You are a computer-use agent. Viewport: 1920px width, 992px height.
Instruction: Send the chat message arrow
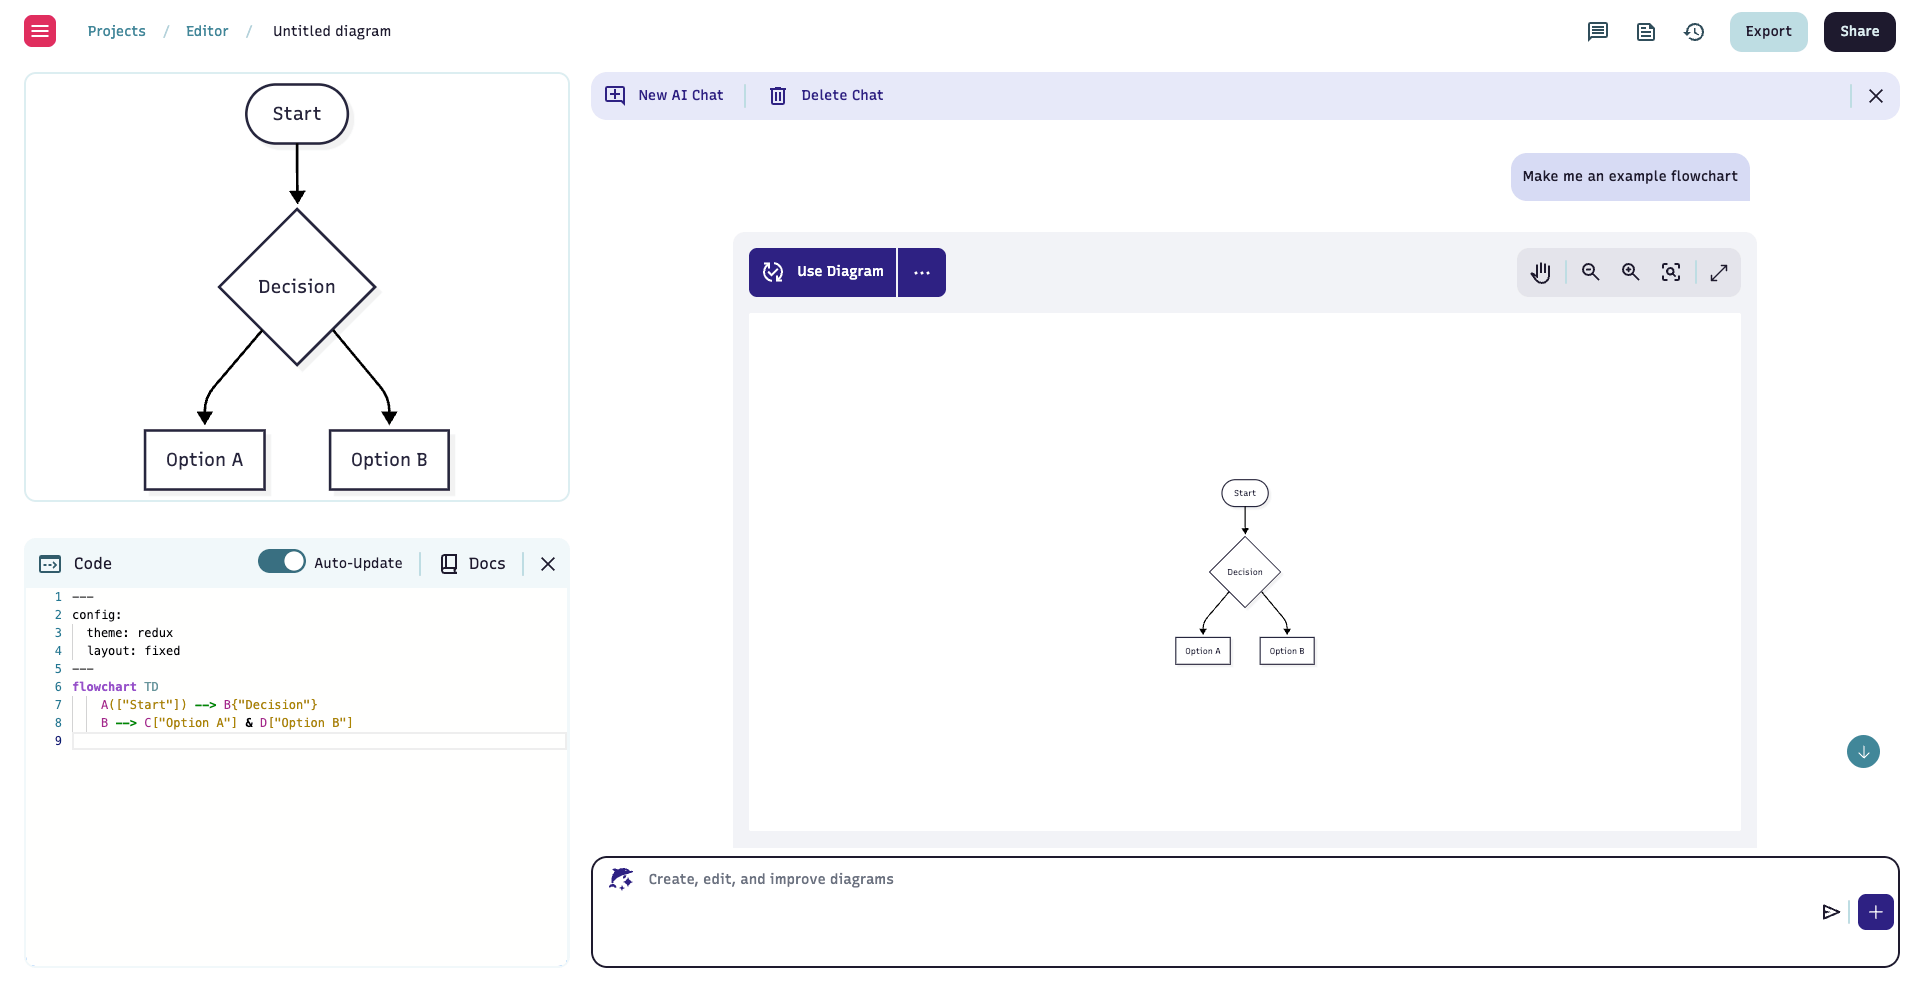point(1831,912)
